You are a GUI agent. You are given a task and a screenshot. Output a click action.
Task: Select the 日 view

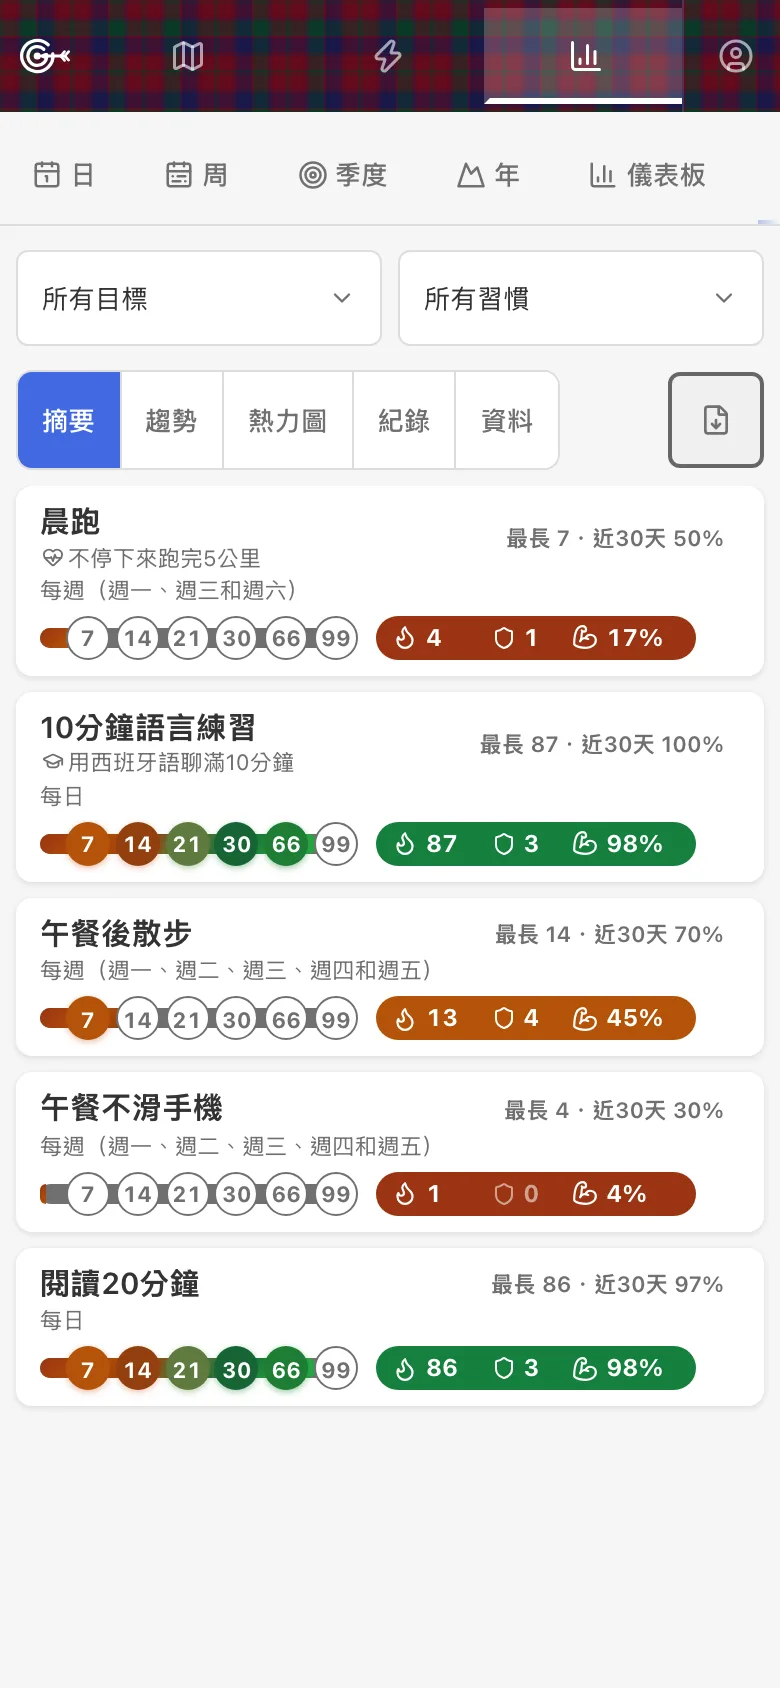(x=64, y=175)
